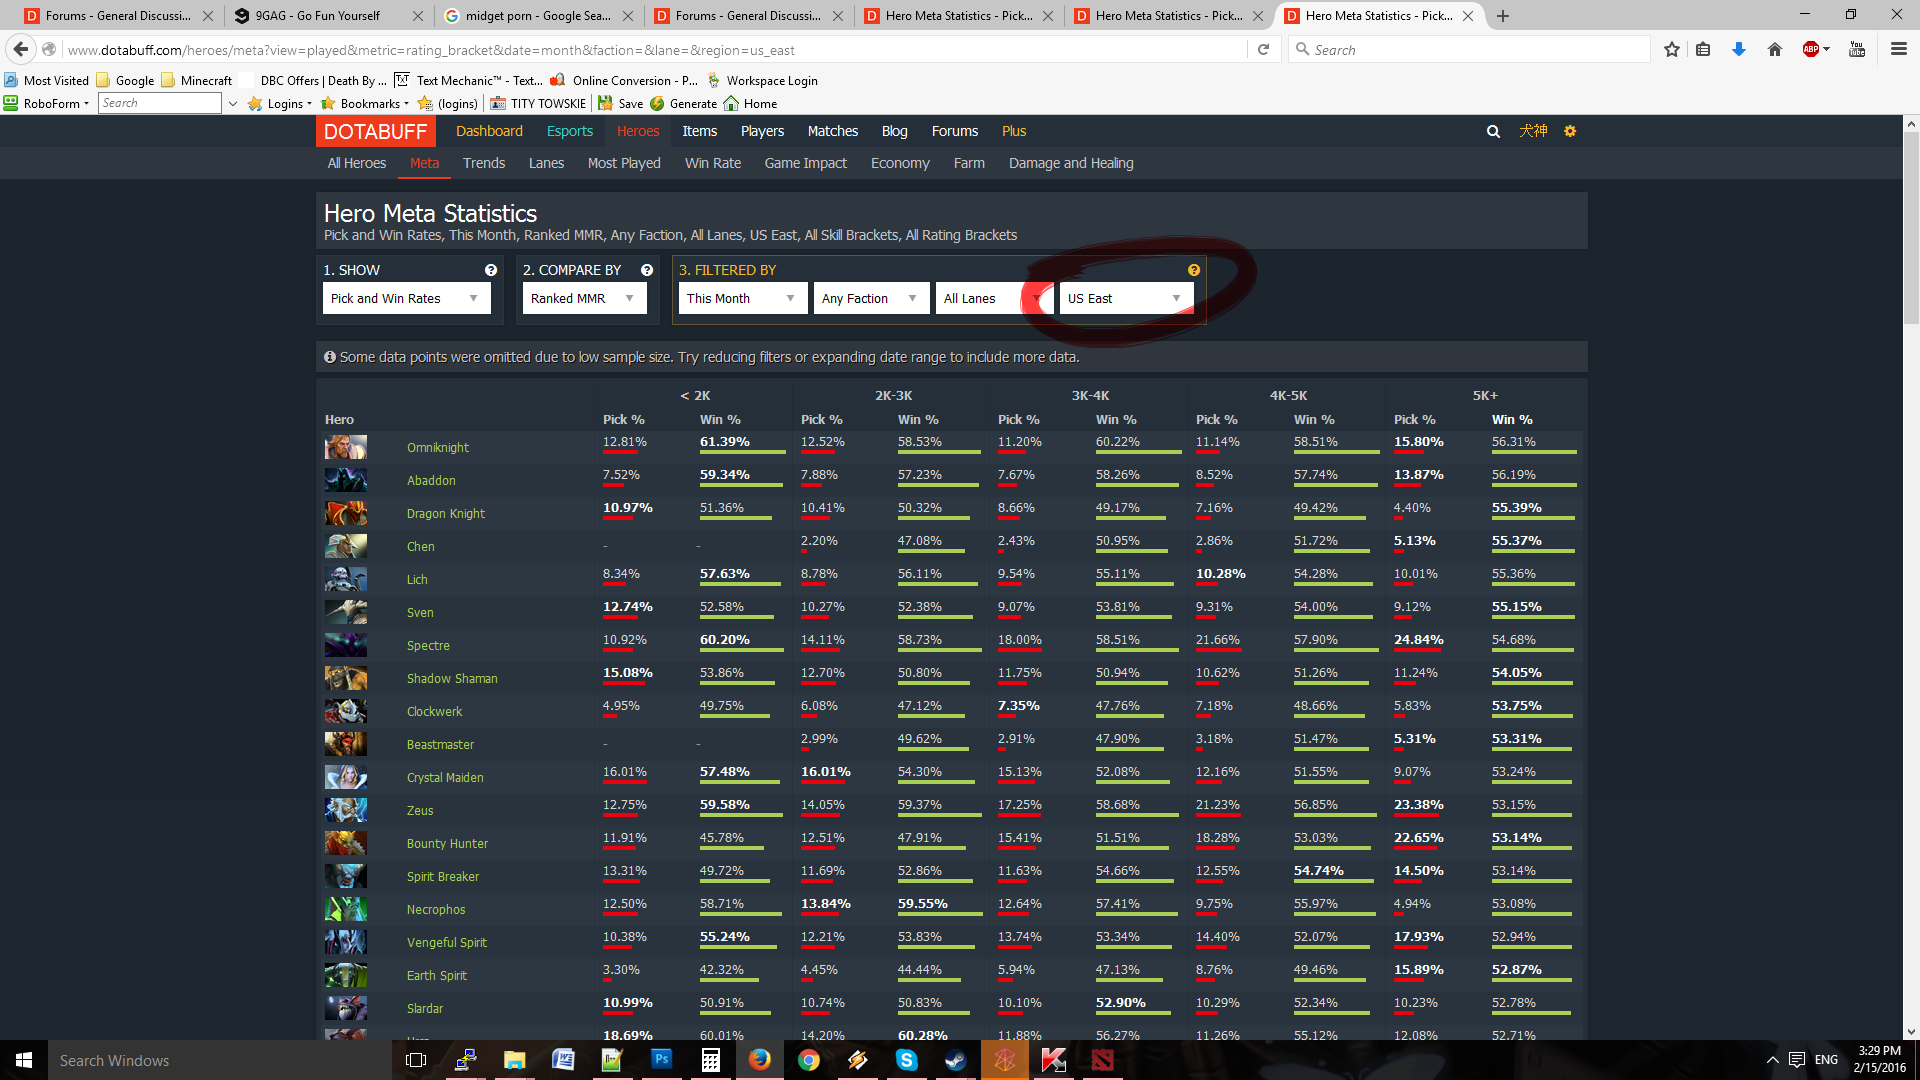Go to the Esports nav item
Image resolution: width=1920 pixels, height=1080 pixels.
[x=570, y=131]
